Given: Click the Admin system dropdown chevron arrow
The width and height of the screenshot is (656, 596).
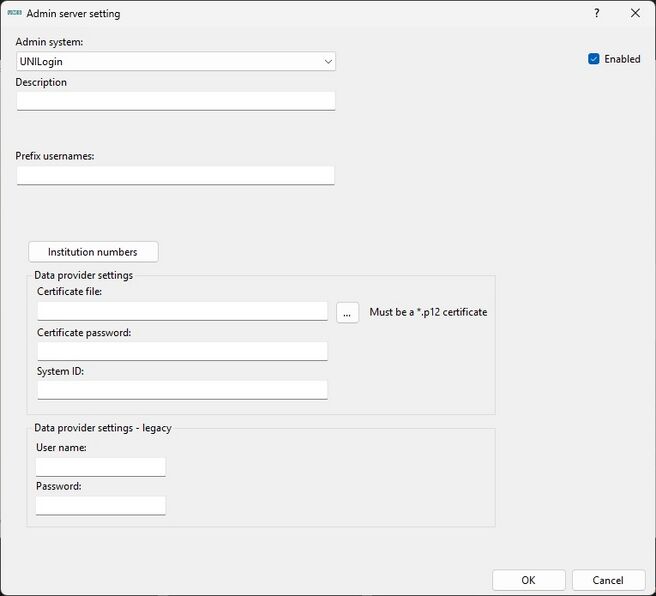Looking at the screenshot, I should [x=328, y=62].
